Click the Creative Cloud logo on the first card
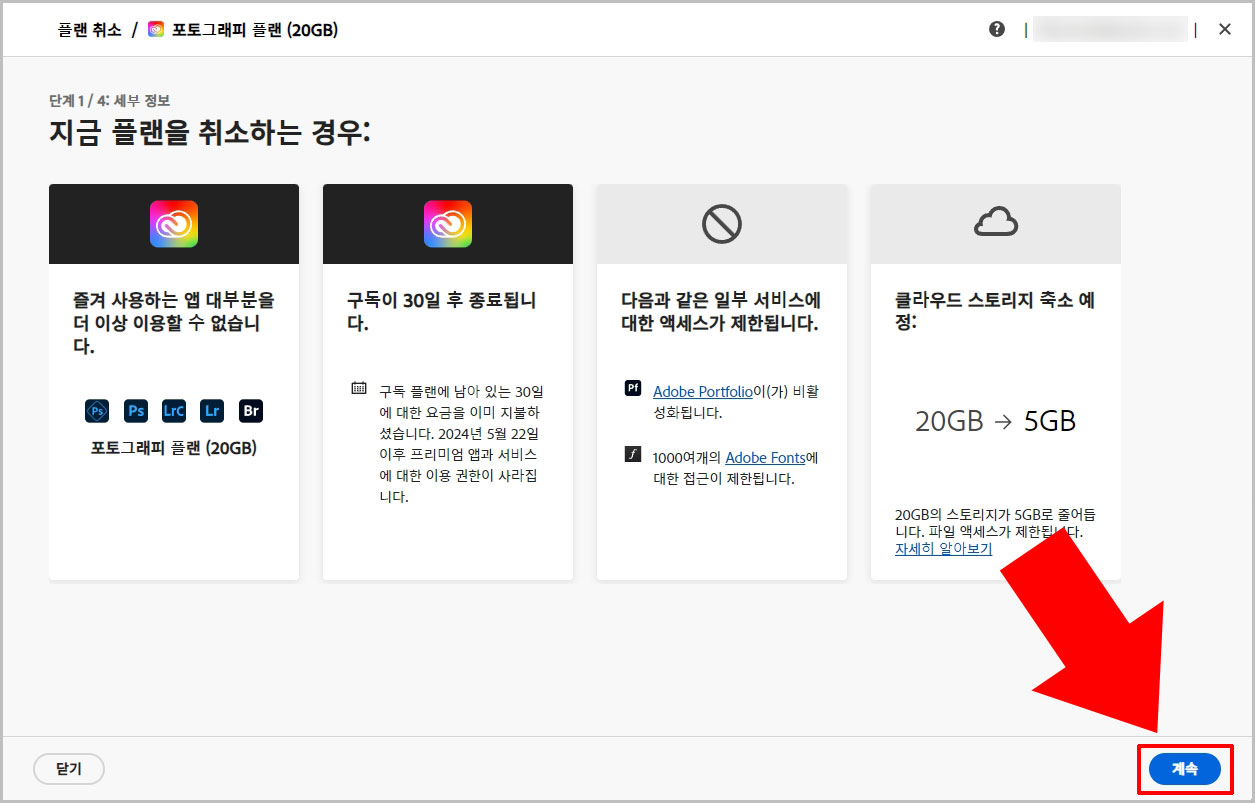The image size is (1255, 803). pos(174,224)
